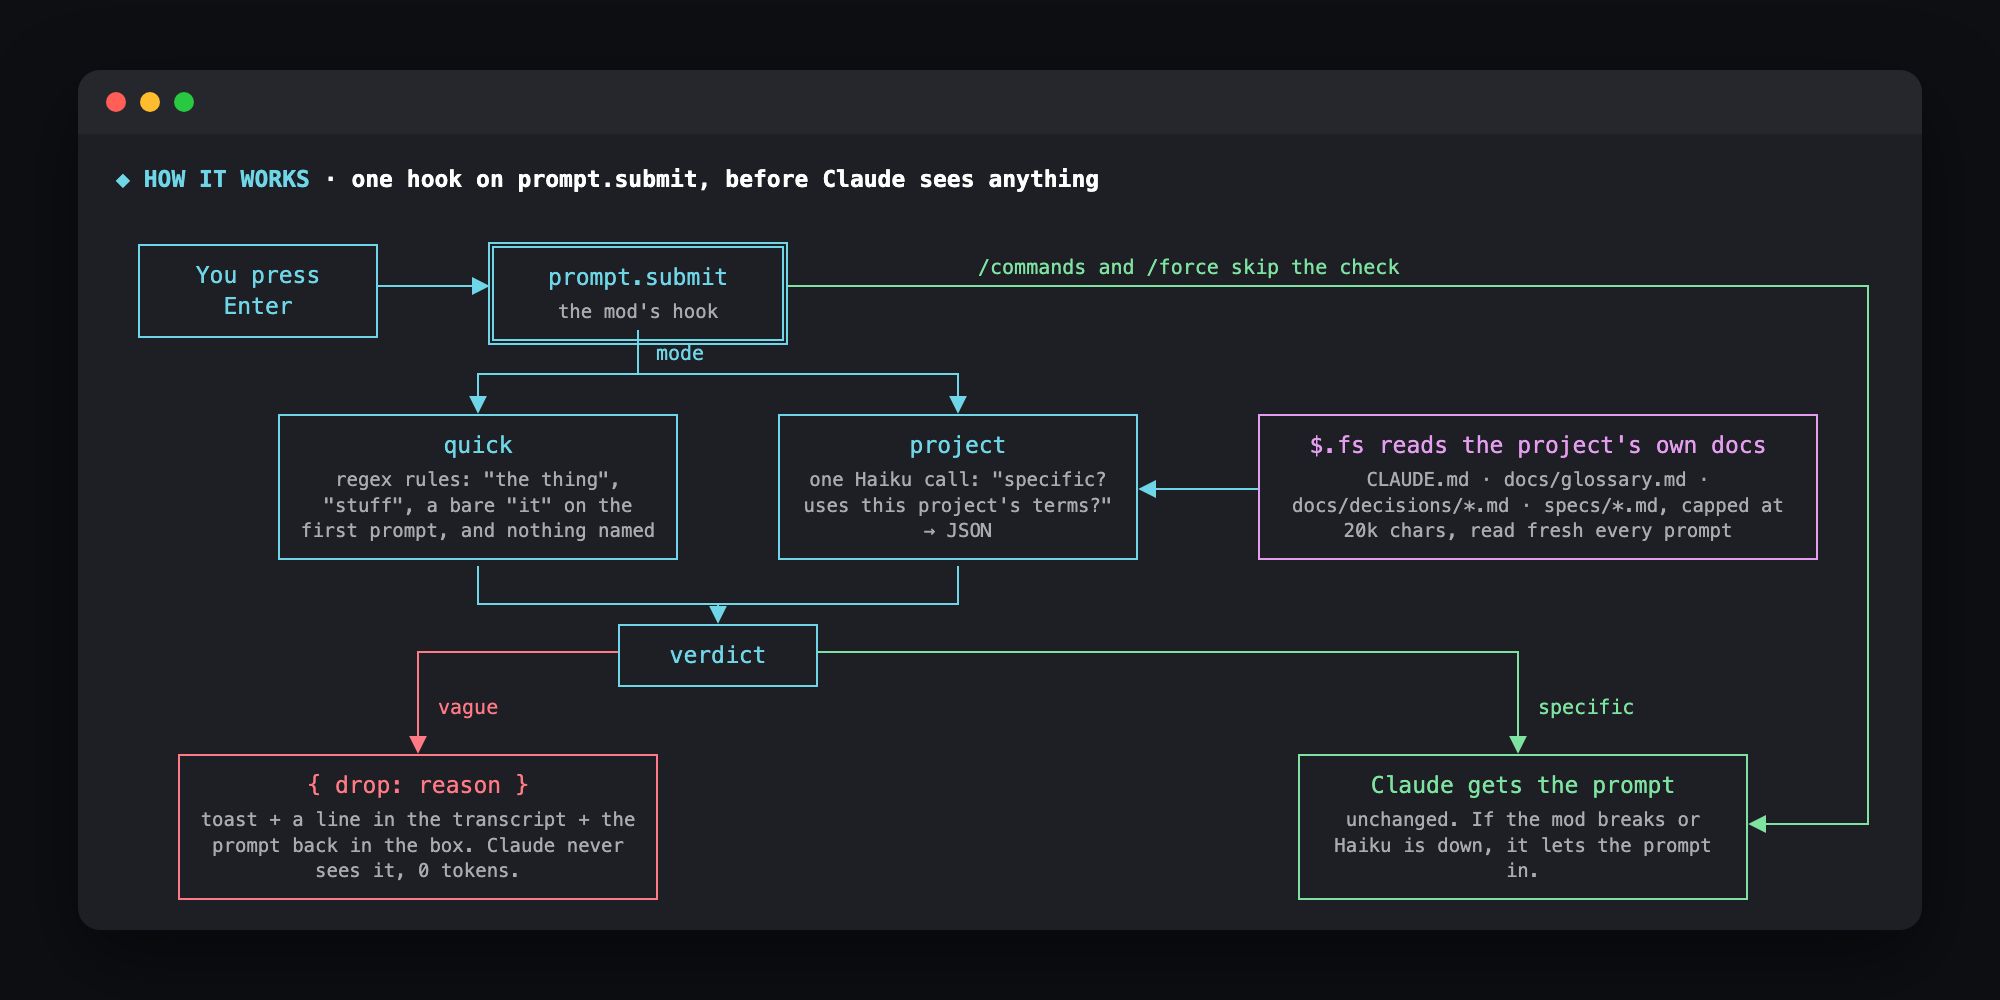The image size is (2000, 1000).
Task: Click the 'unchanged. If the mod breaks' text
Action: (1522, 845)
